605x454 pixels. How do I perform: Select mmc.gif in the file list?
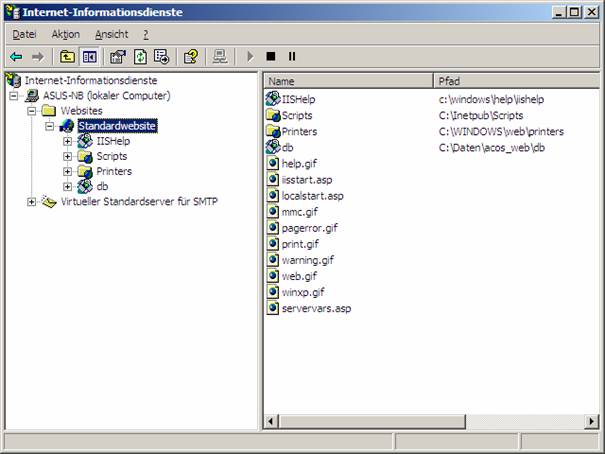pos(300,212)
